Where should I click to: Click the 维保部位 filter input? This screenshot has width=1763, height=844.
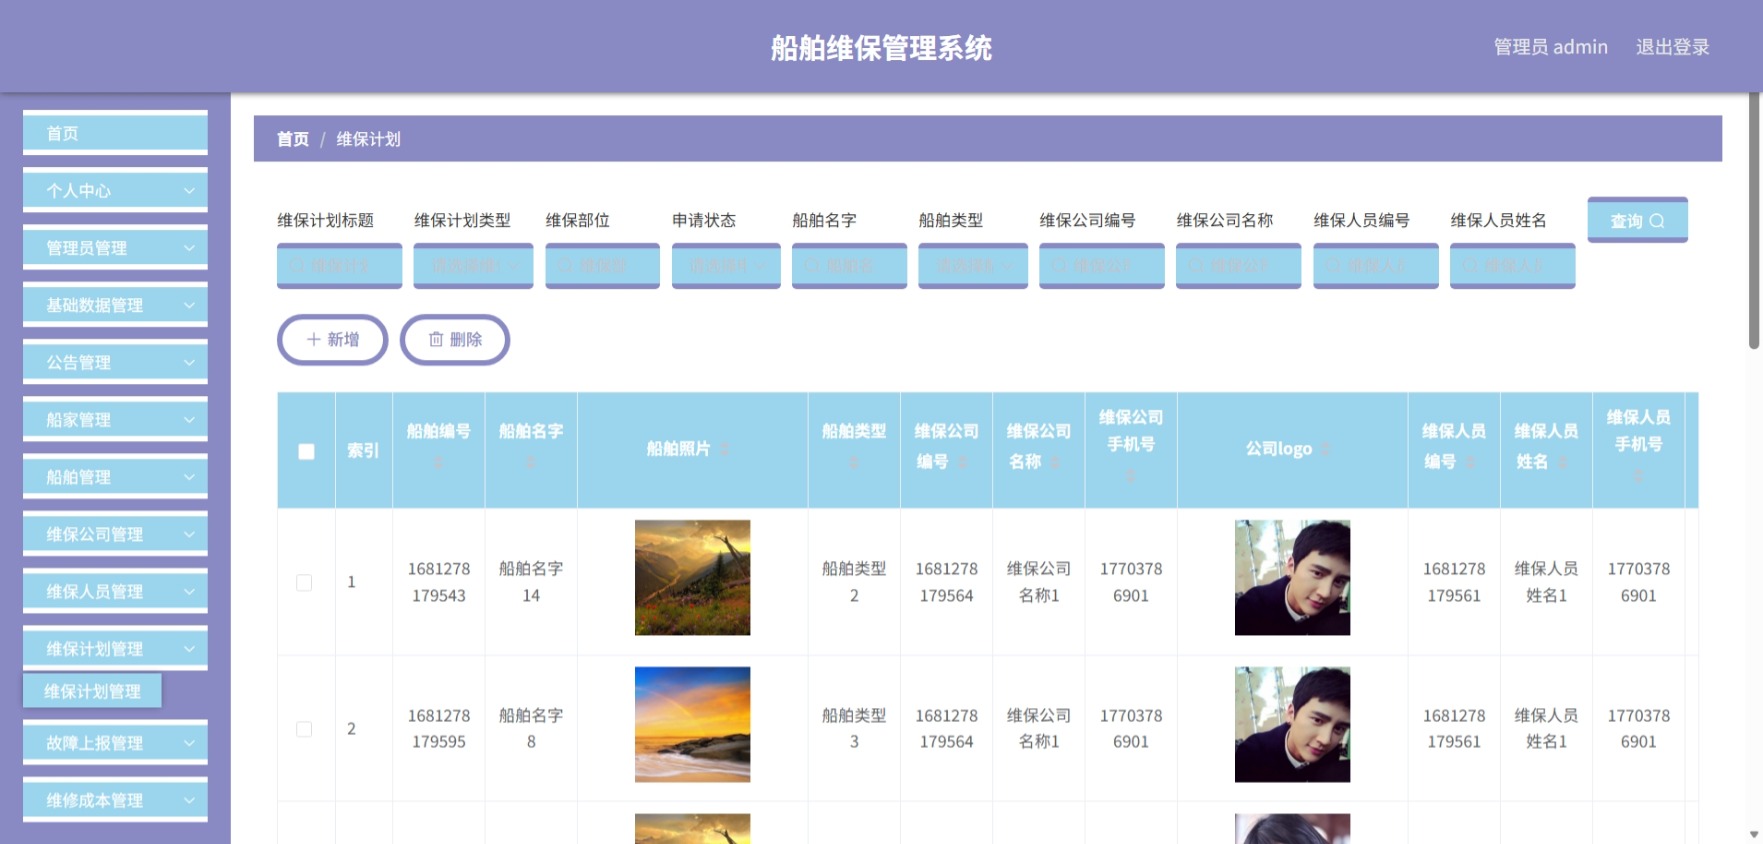602,266
